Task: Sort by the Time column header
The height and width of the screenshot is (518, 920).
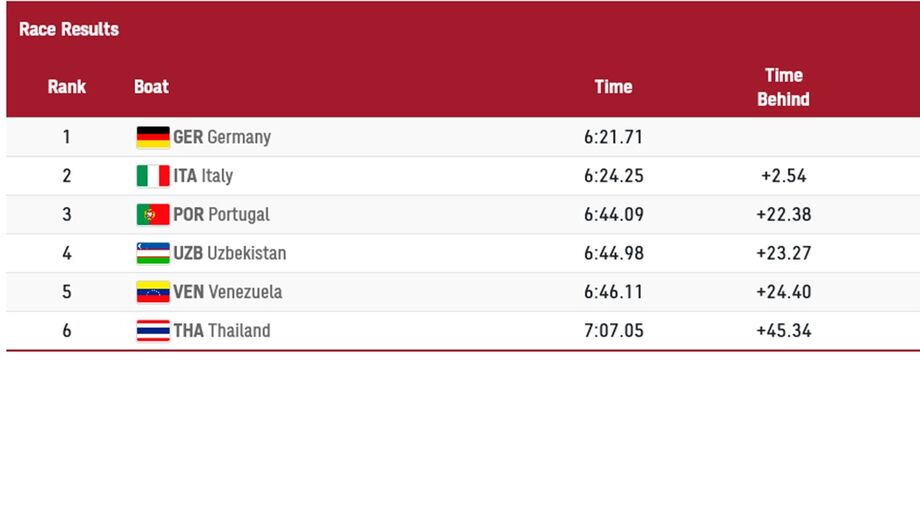Action: tap(613, 86)
